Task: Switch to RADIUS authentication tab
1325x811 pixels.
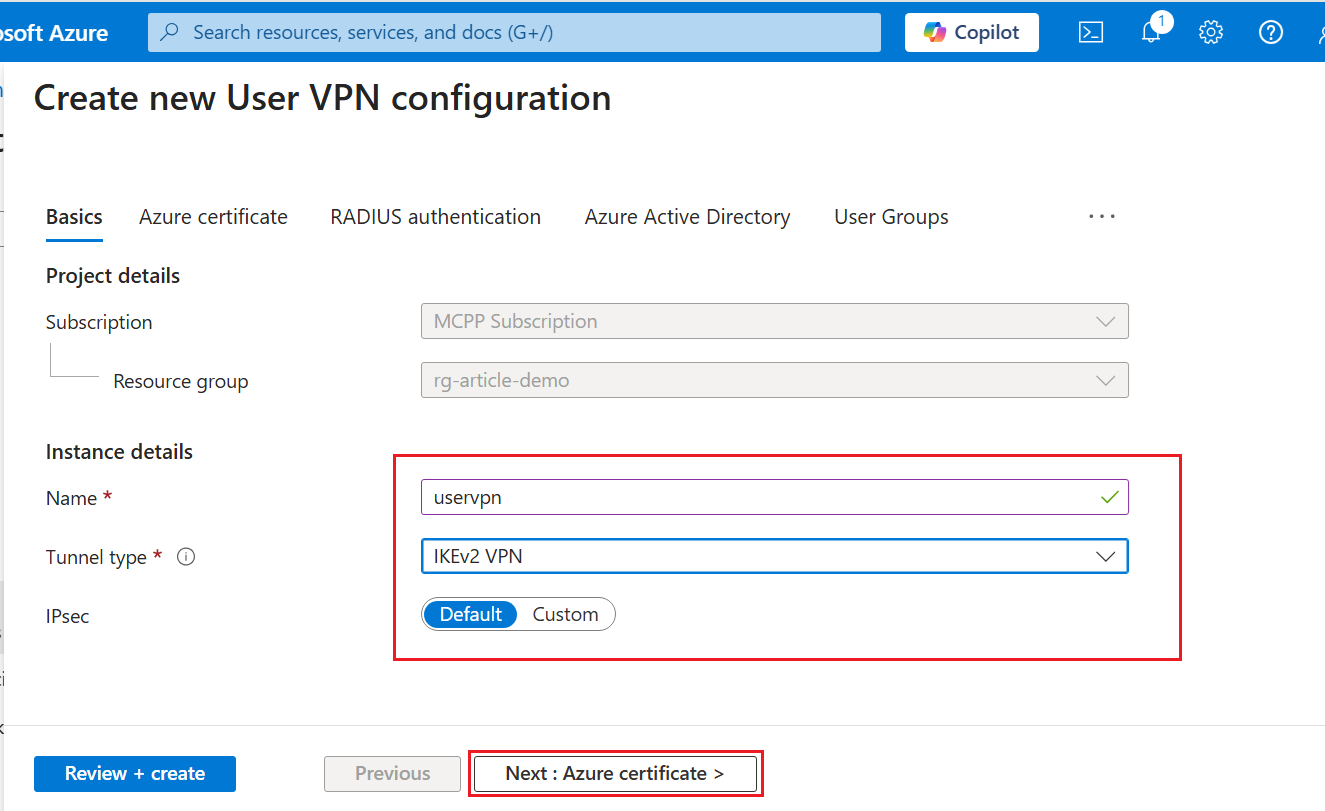Action: pos(435,217)
